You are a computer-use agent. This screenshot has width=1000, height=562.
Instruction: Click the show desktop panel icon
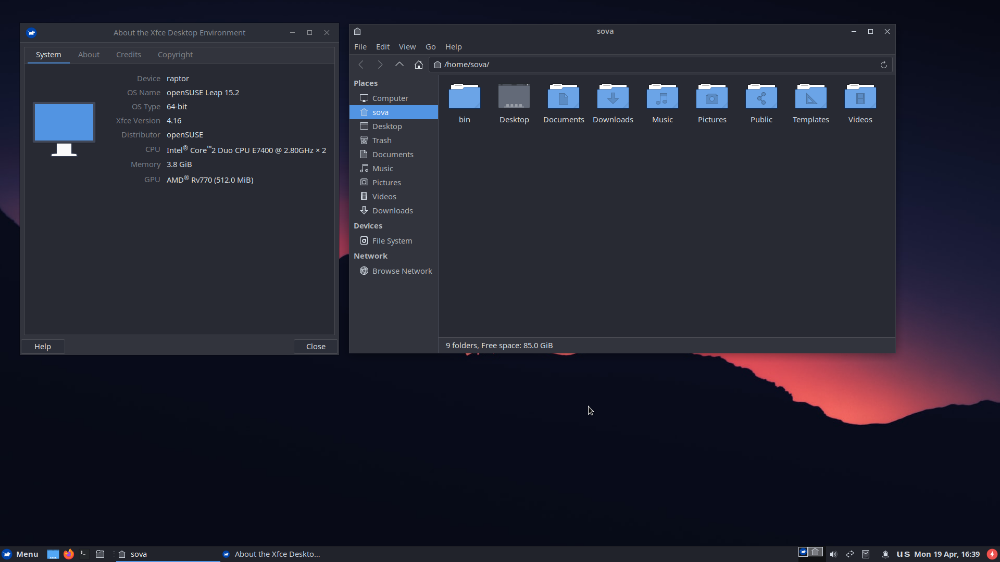click(x=53, y=554)
